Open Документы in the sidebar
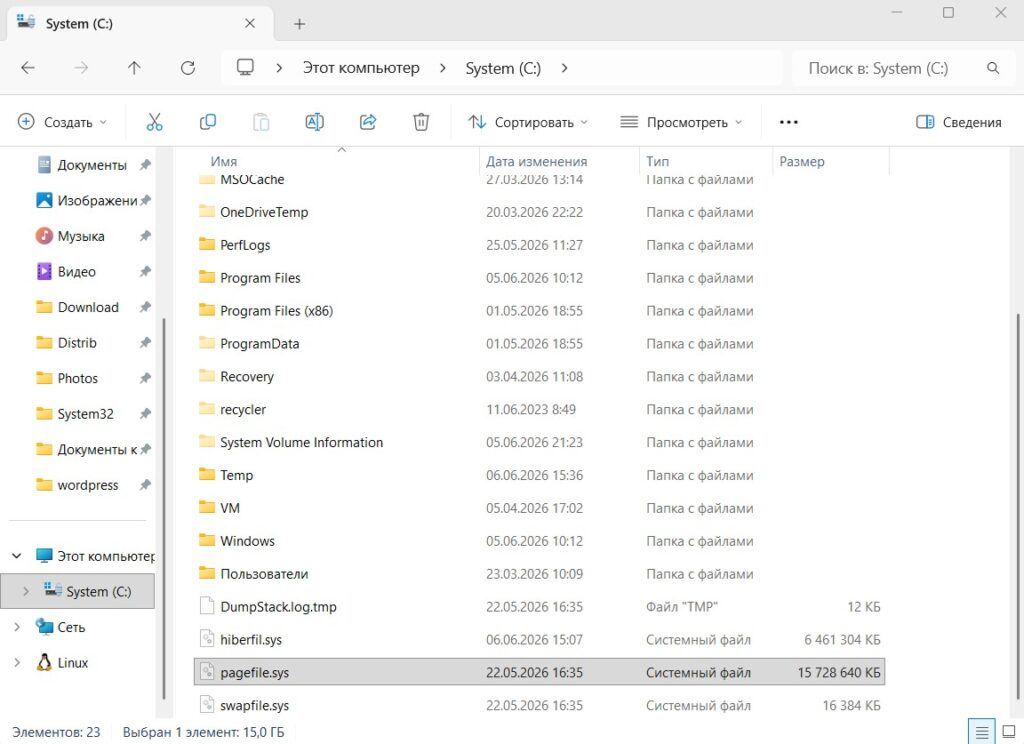This screenshot has width=1024, height=744. coord(81,165)
